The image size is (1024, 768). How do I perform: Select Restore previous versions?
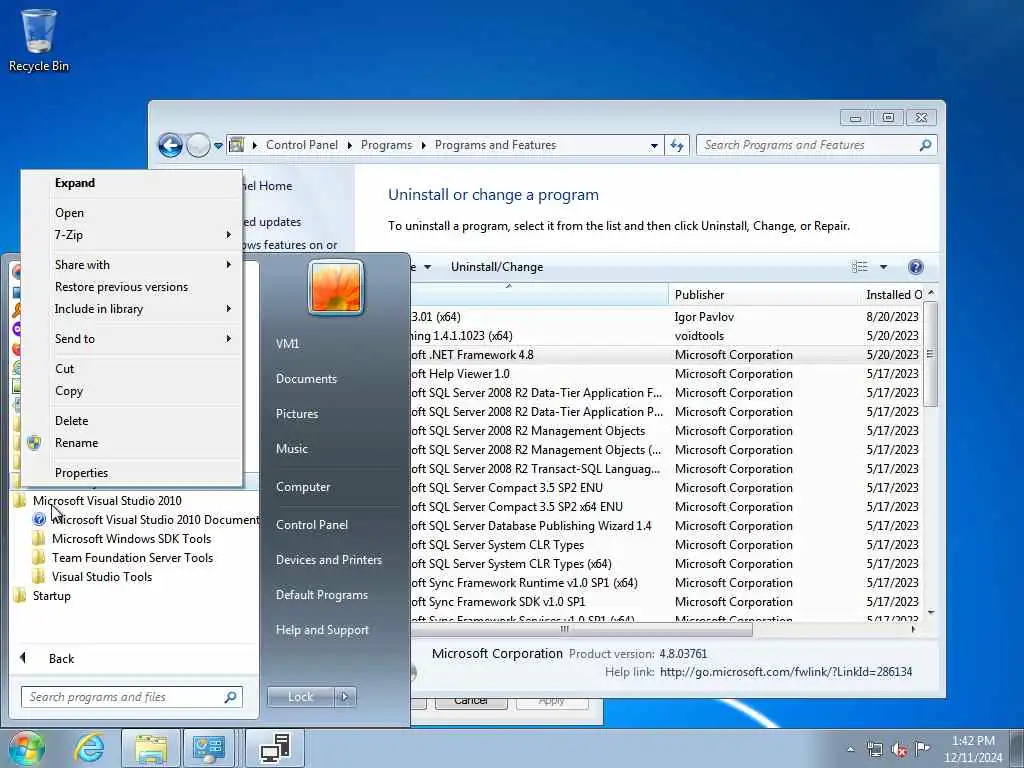tap(132, 287)
